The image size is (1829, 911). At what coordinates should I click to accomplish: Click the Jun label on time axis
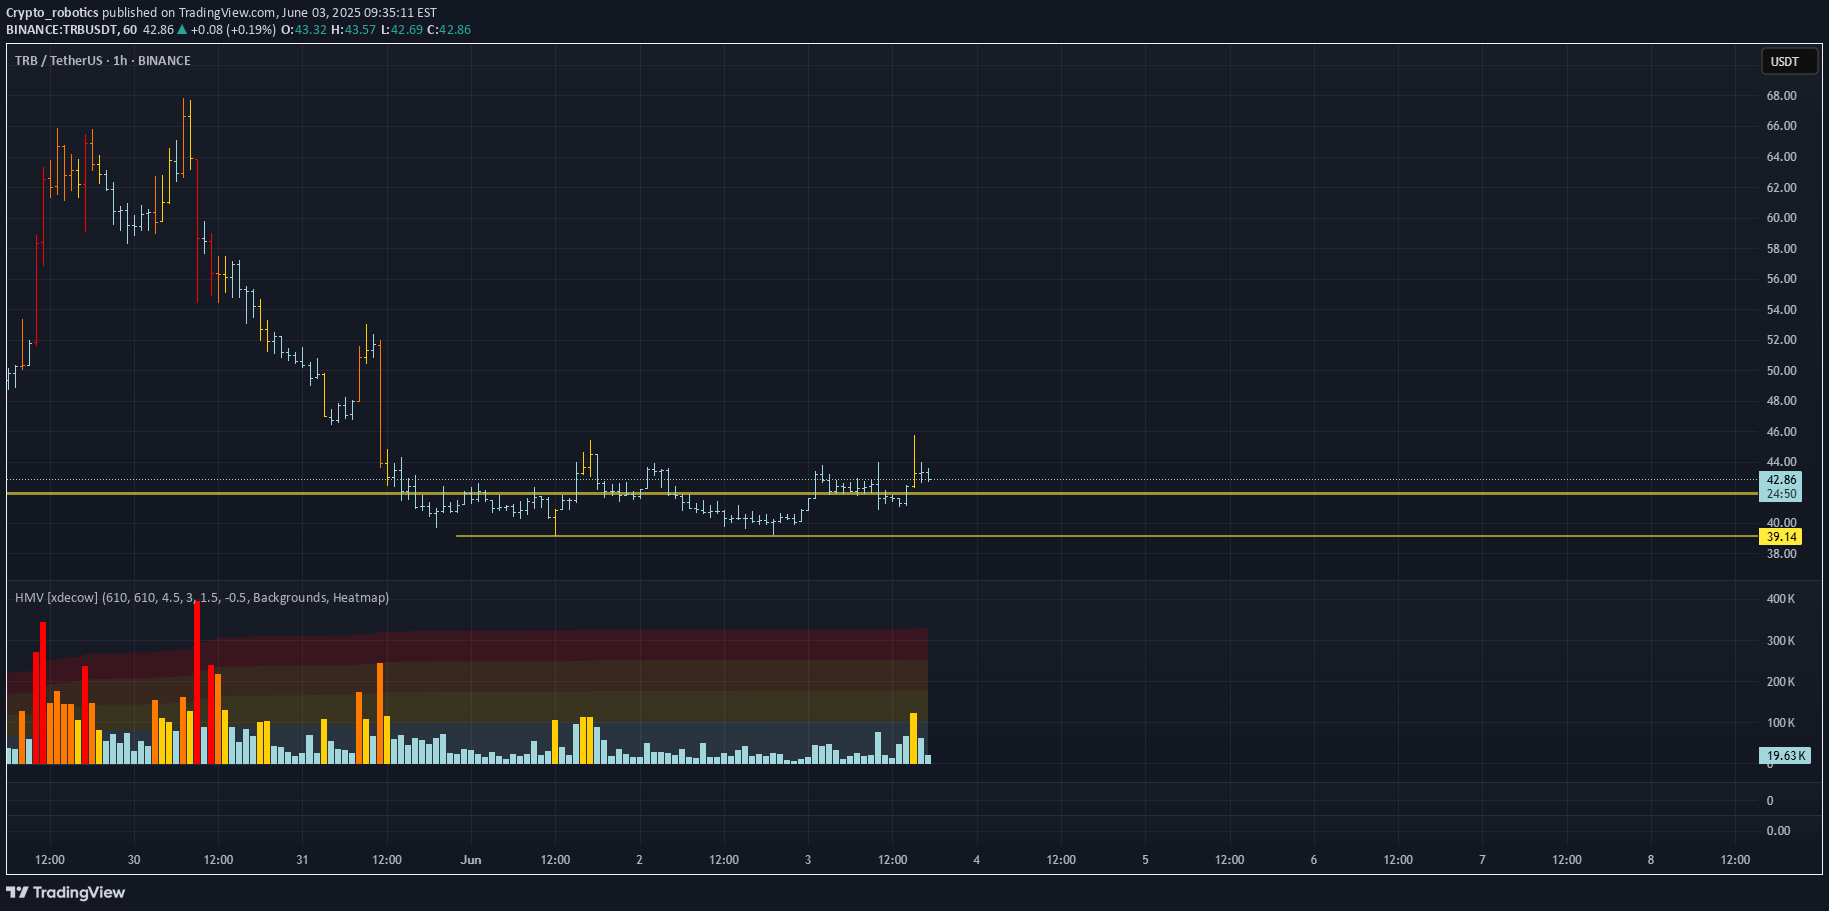[x=471, y=860]
